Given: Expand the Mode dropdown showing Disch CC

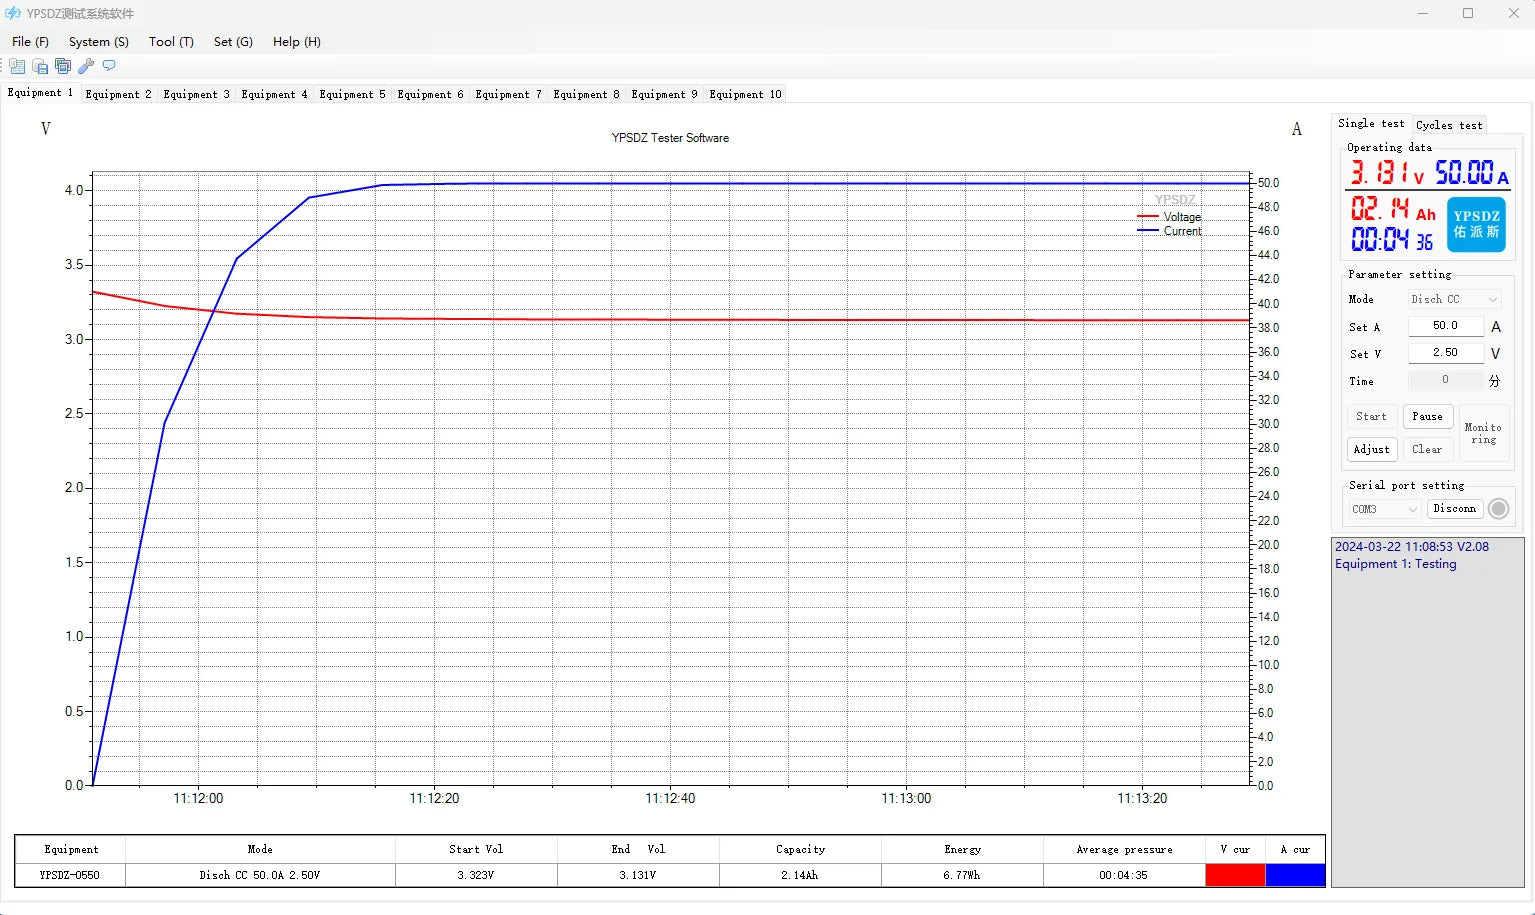Looking at the screenshot, I should coord(1454,299).
